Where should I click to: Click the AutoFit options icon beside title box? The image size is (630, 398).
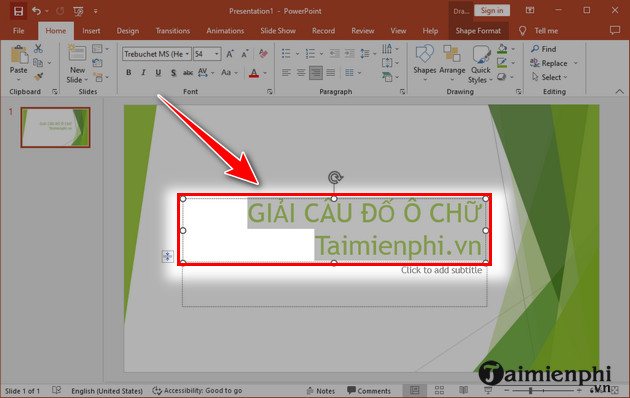click(168, 256)
